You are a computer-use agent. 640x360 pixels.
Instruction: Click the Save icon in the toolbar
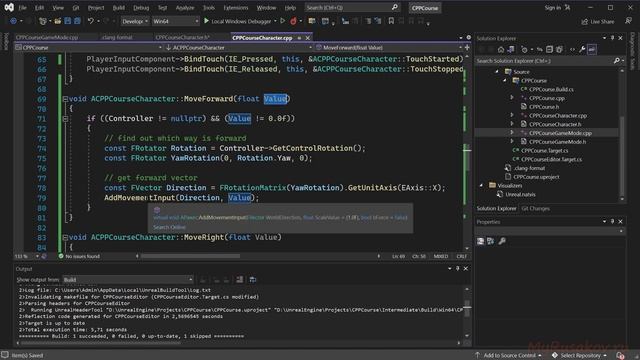[67, 21]
